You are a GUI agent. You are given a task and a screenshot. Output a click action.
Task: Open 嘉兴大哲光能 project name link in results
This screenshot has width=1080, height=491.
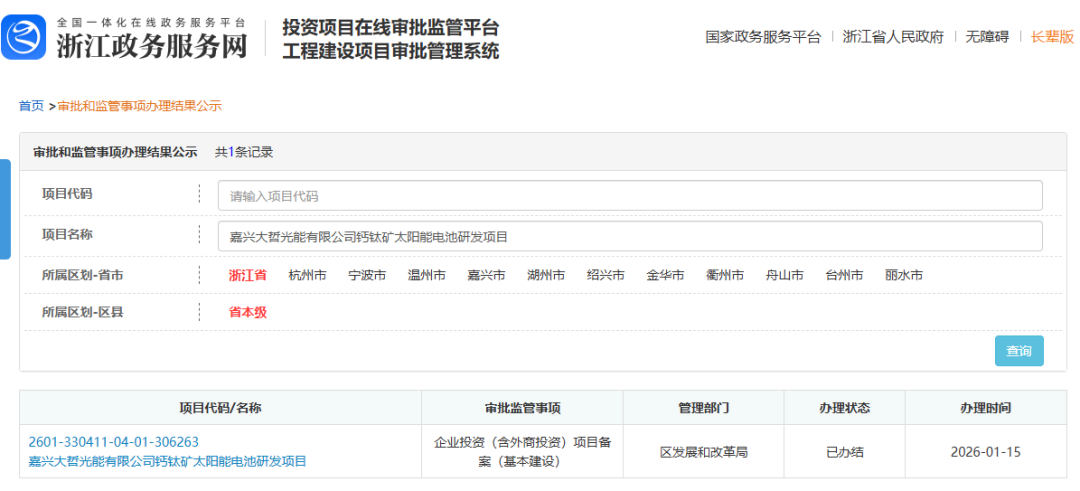coord(167,461)
